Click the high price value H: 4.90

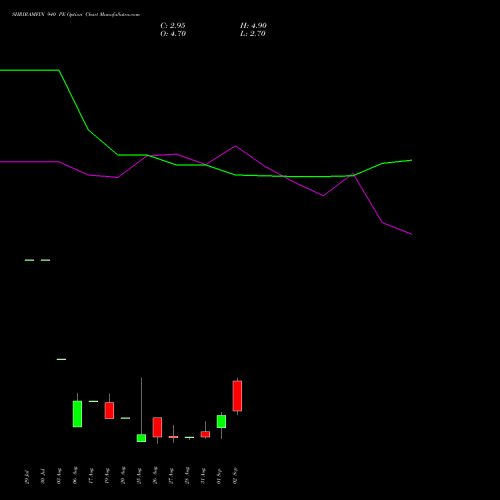(x=253, y=26)
